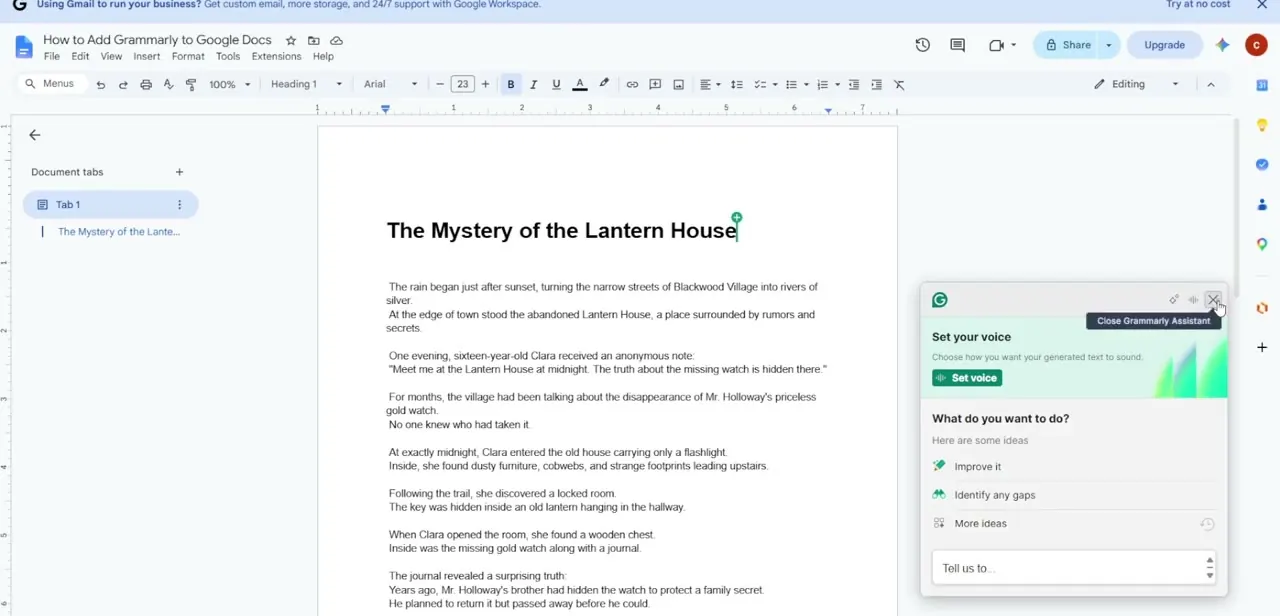Image resolution: width=1280 pixels, height=616 pixels.
Task: Close the Grammarly Assistant panel
Action: [1213, 300]
